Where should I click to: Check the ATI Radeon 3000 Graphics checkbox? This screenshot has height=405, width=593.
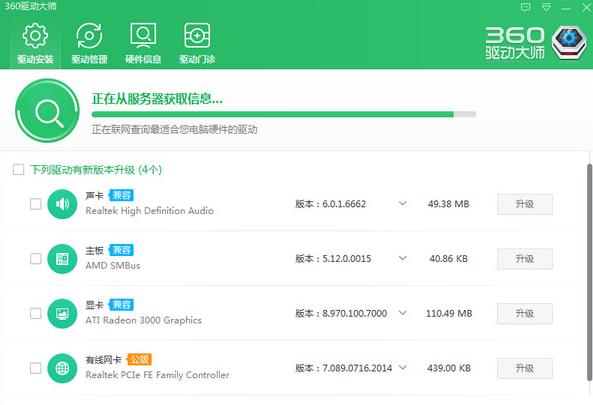coord(36,313)
